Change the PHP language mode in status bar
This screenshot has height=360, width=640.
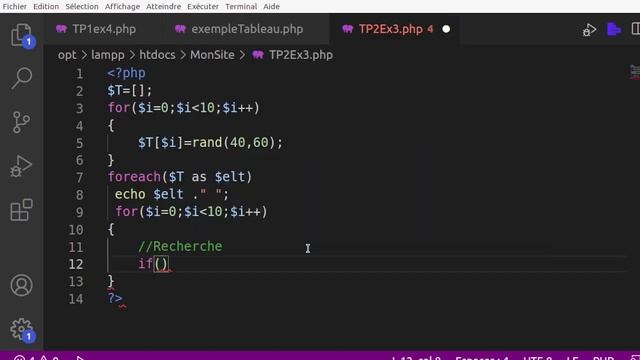coord(603,358)
